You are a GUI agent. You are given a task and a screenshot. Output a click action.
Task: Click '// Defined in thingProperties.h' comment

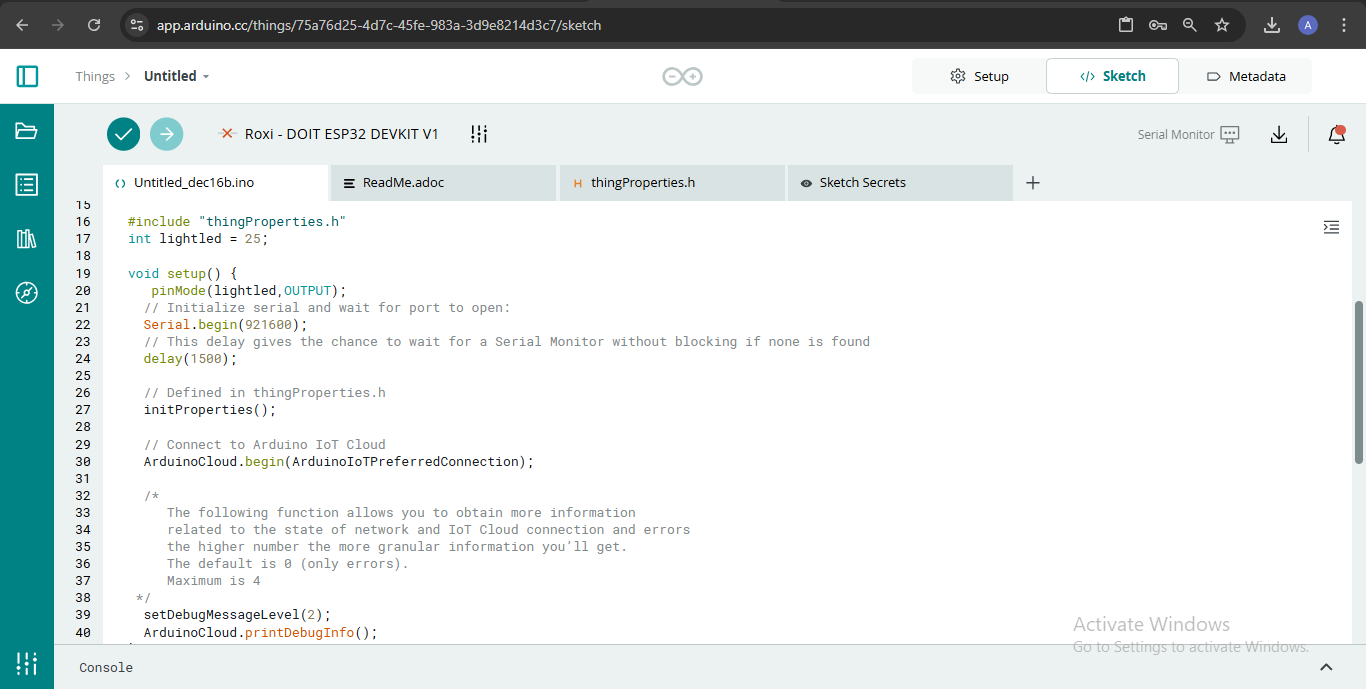click(264, 393)
